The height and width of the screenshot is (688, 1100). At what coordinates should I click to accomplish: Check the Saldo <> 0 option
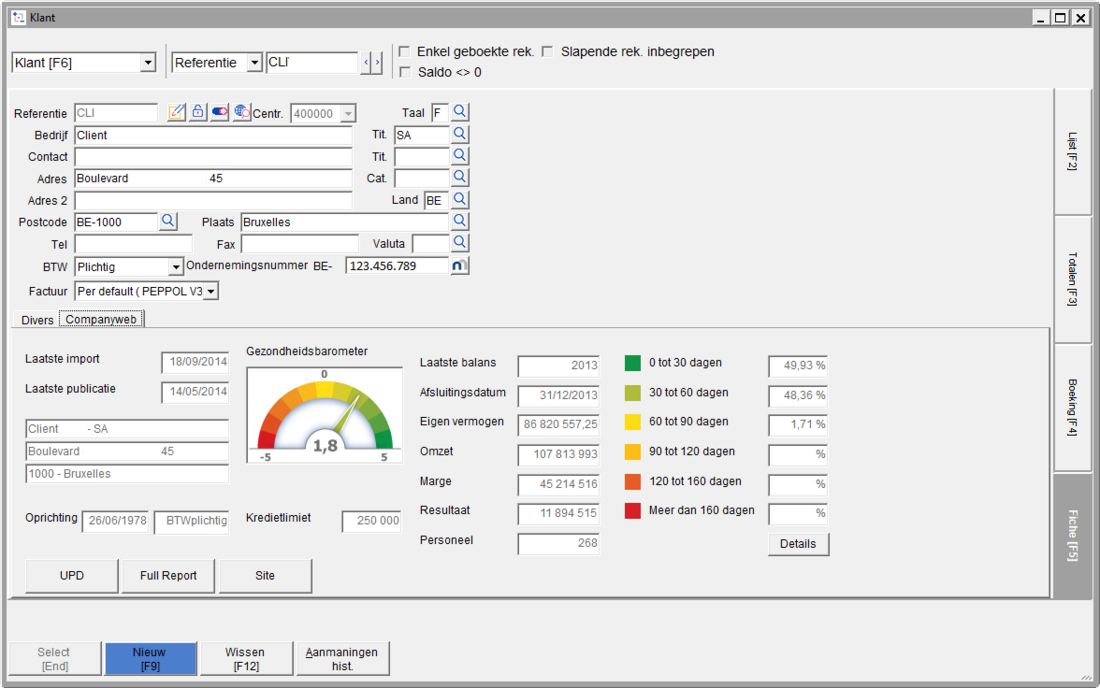404,72
